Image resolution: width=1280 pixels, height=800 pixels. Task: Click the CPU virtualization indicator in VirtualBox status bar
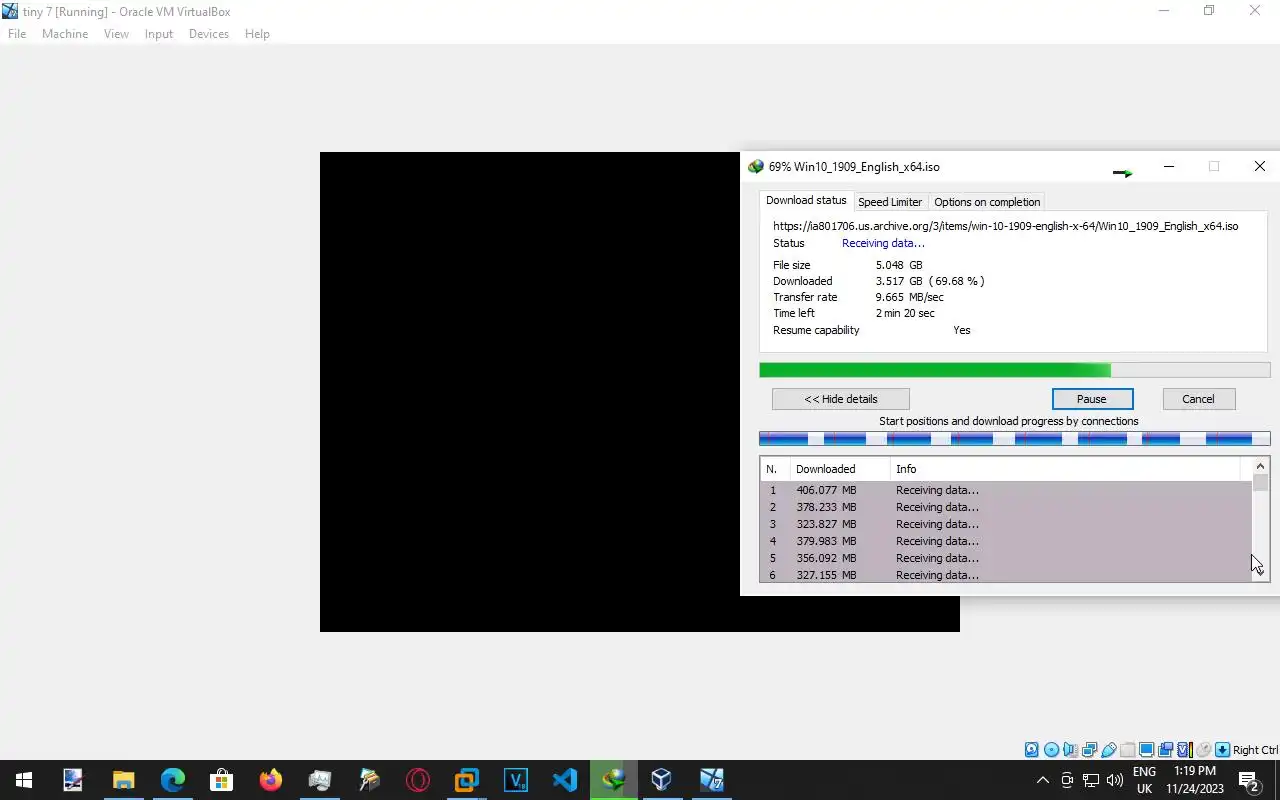click(x=1185, y=750)
